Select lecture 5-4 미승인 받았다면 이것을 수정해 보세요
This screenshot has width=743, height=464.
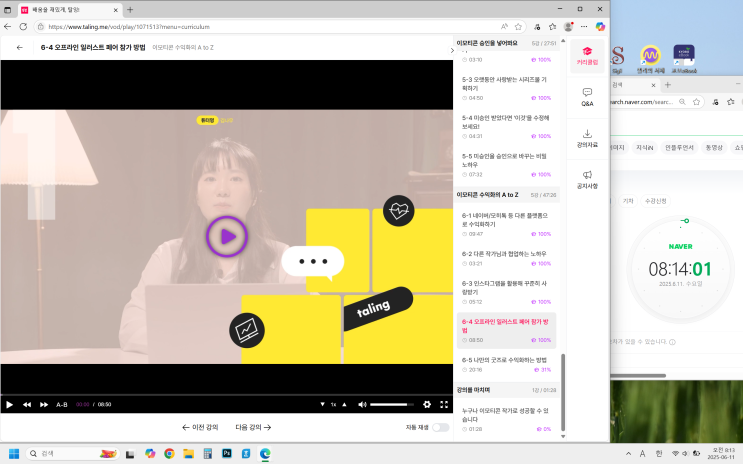506,127
